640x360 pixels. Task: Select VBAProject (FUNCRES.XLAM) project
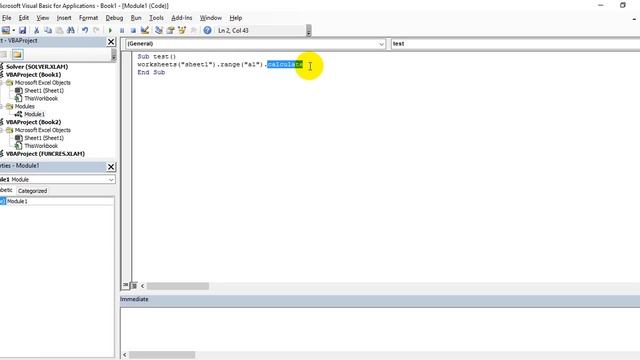[x=45, y=153]
